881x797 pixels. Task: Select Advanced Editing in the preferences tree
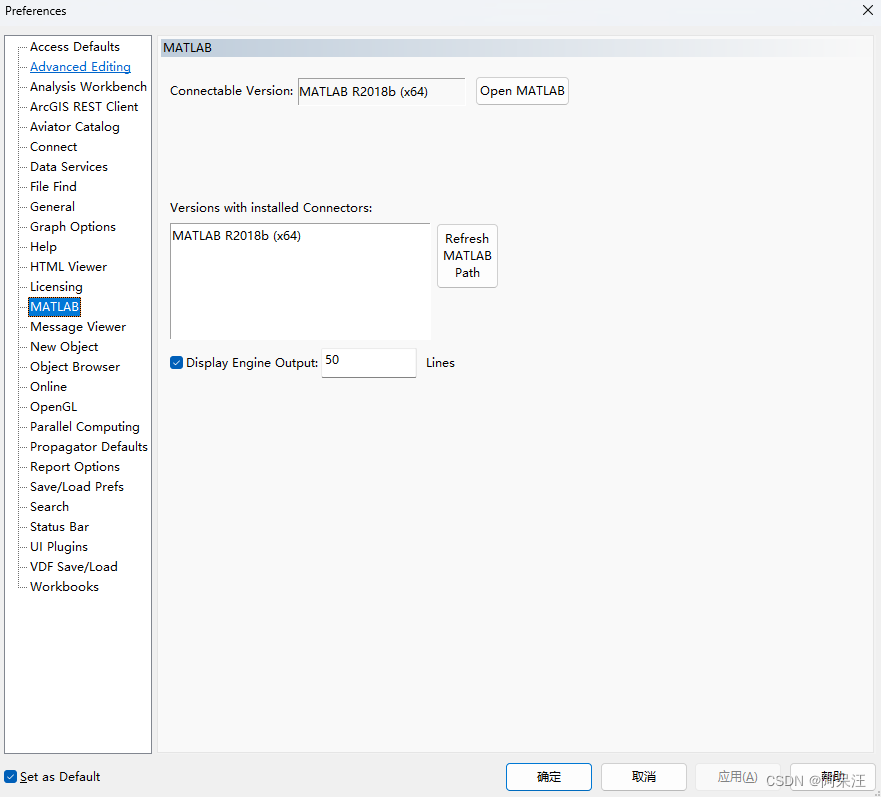(80, 67)
